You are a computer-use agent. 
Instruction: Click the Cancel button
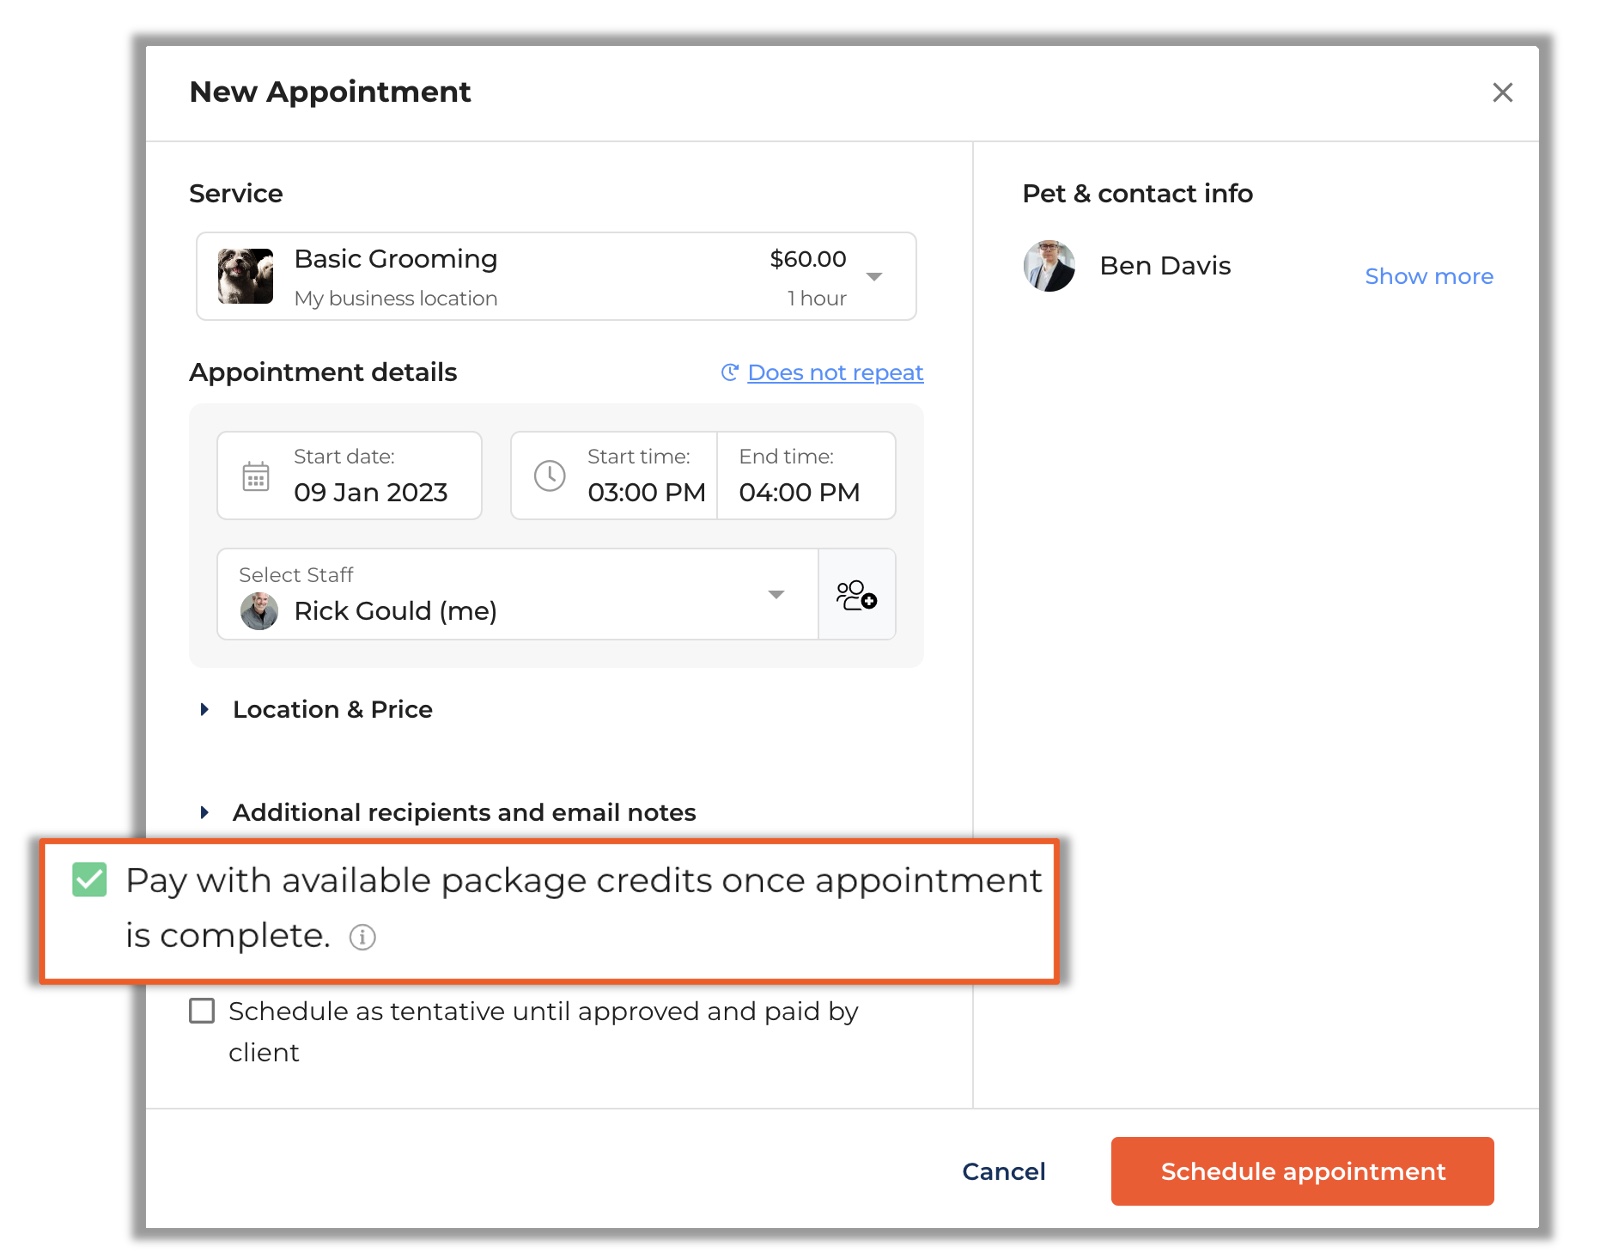click(1003, 1171)
